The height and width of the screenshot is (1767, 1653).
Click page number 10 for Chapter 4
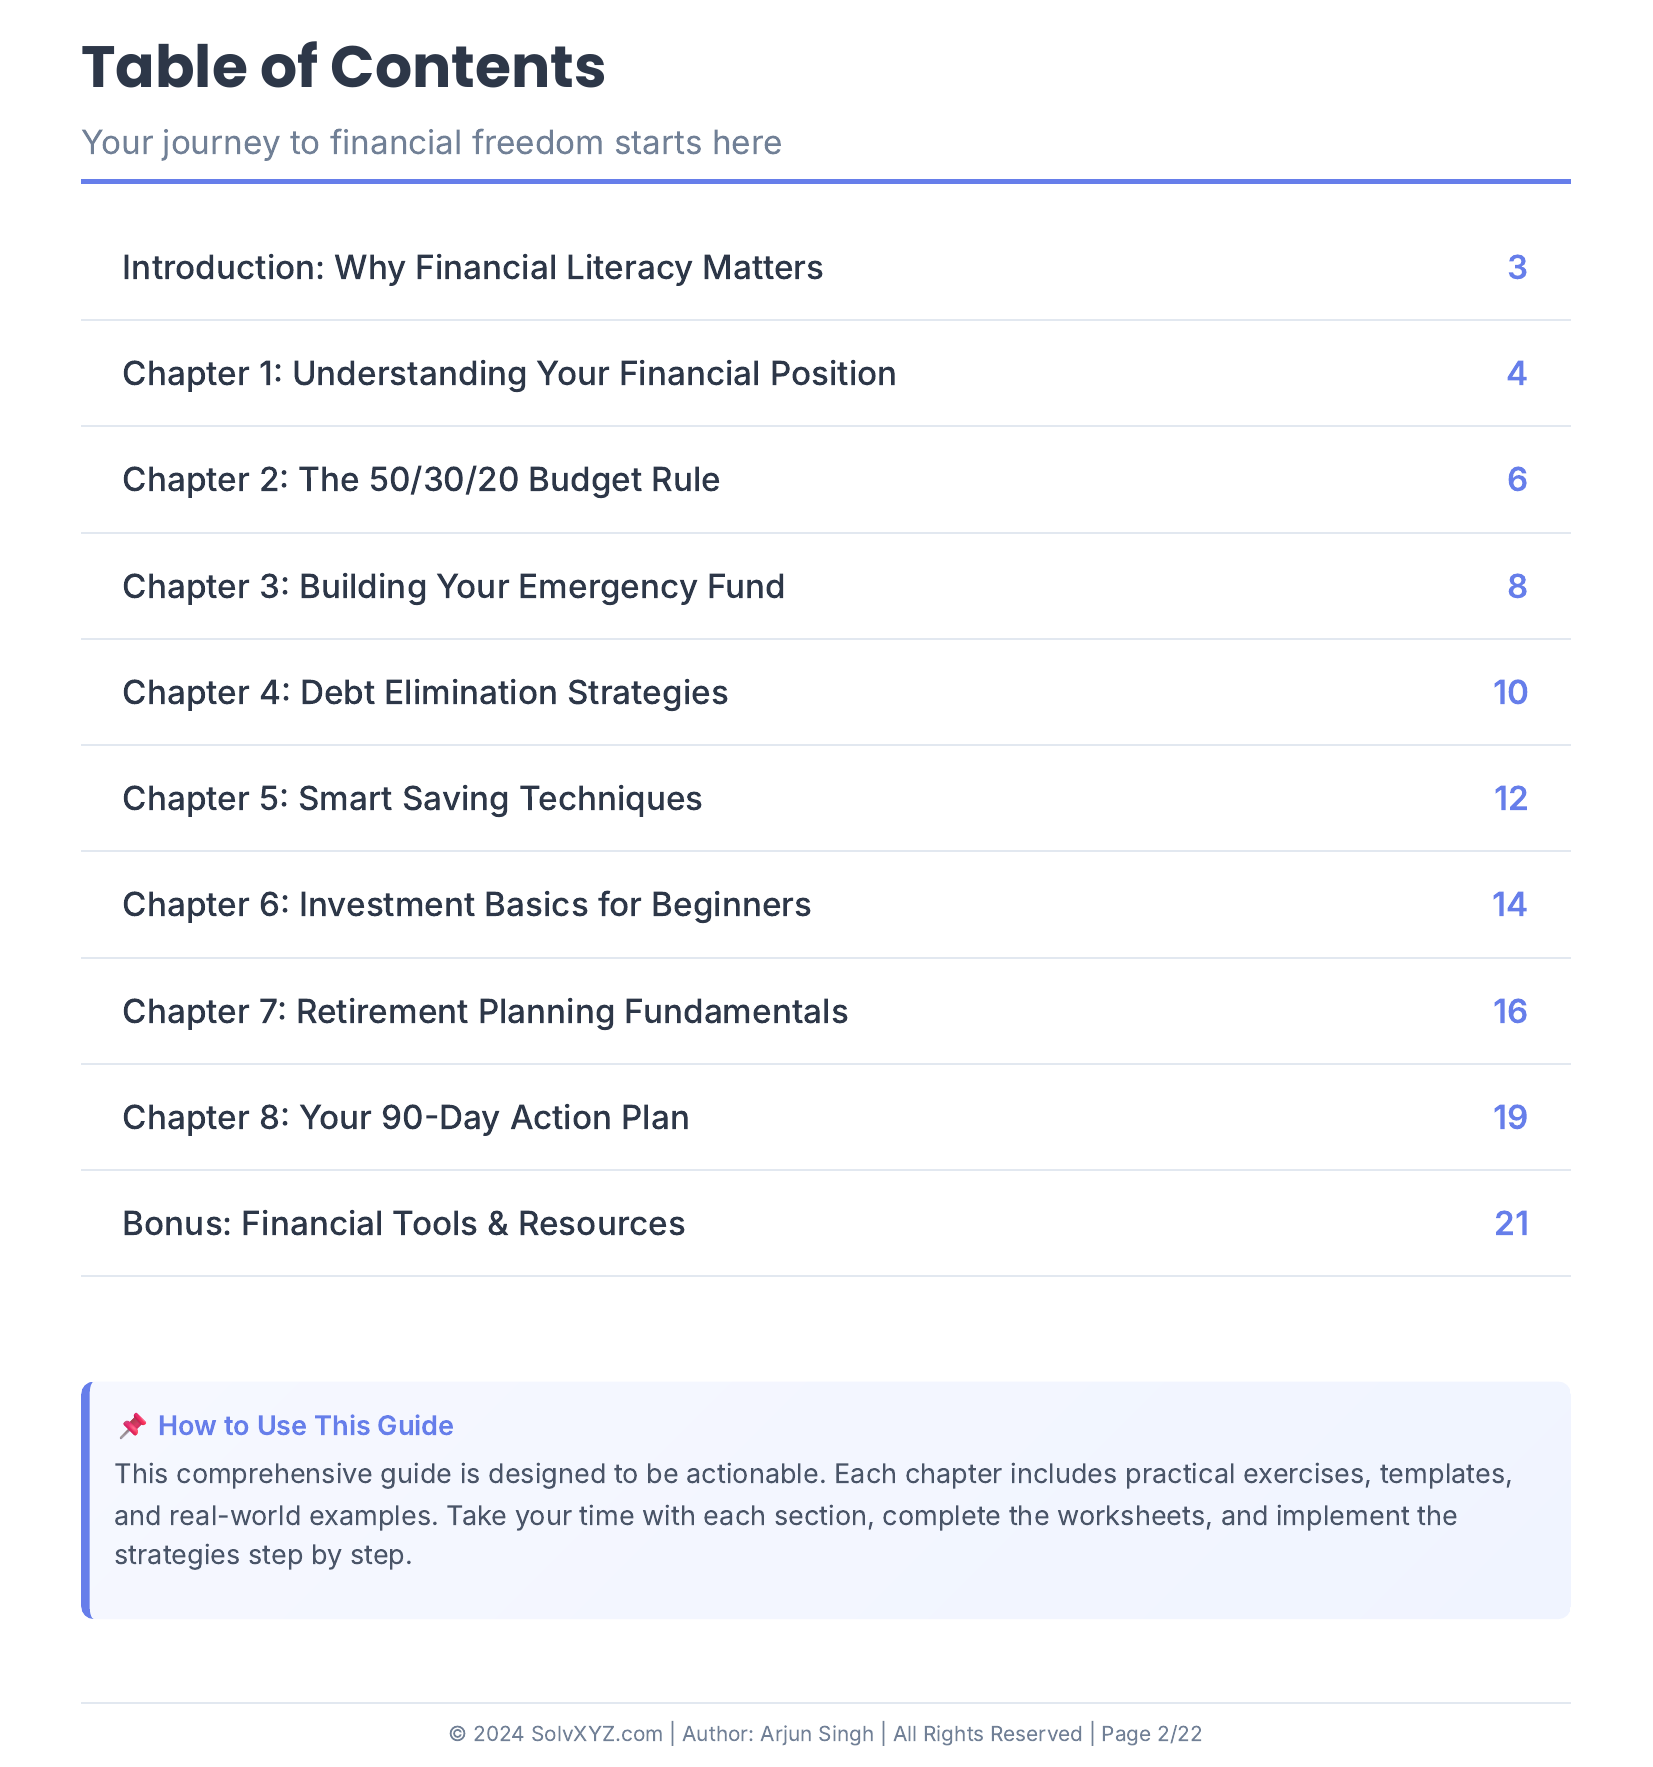tap(1510, 693)
